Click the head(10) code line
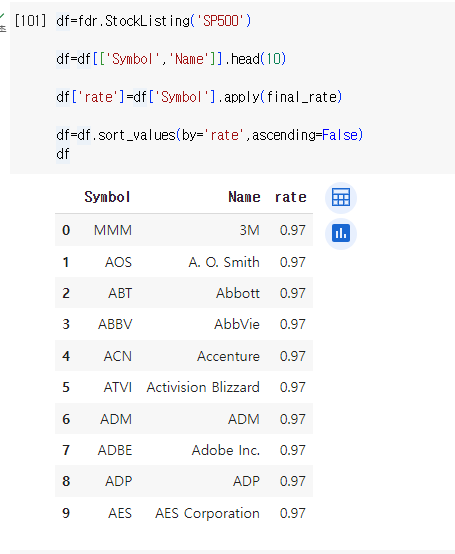The height and width of the screenshot is (554, 455). pyautogui.click(x=171, y=59)
